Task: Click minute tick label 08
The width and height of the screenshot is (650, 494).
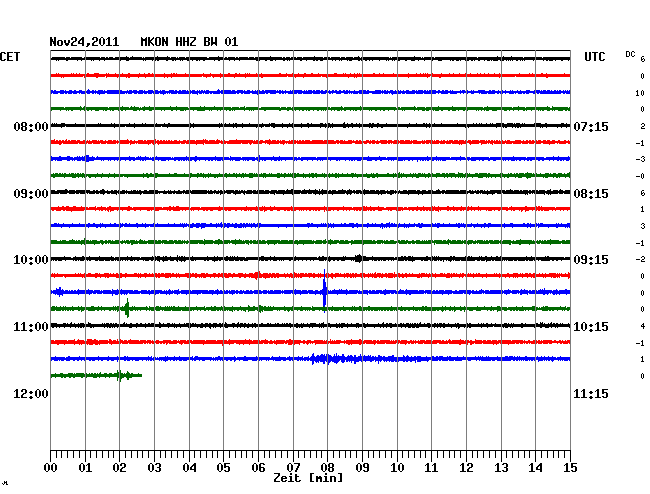Action: (327, 468)
